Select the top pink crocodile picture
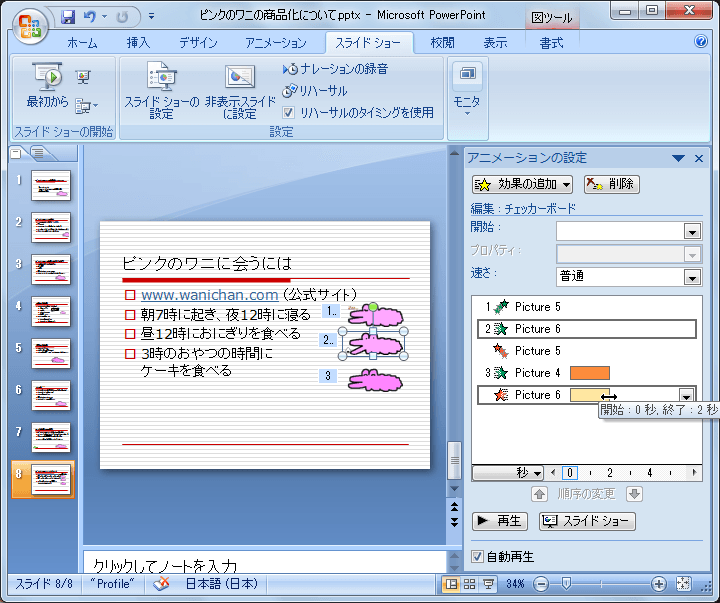 point(376,315)
